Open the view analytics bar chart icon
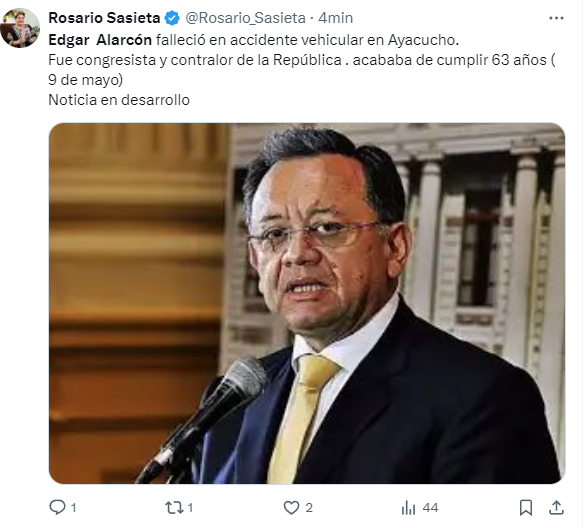This screenshot has height=528, width=586. [408, 508]
